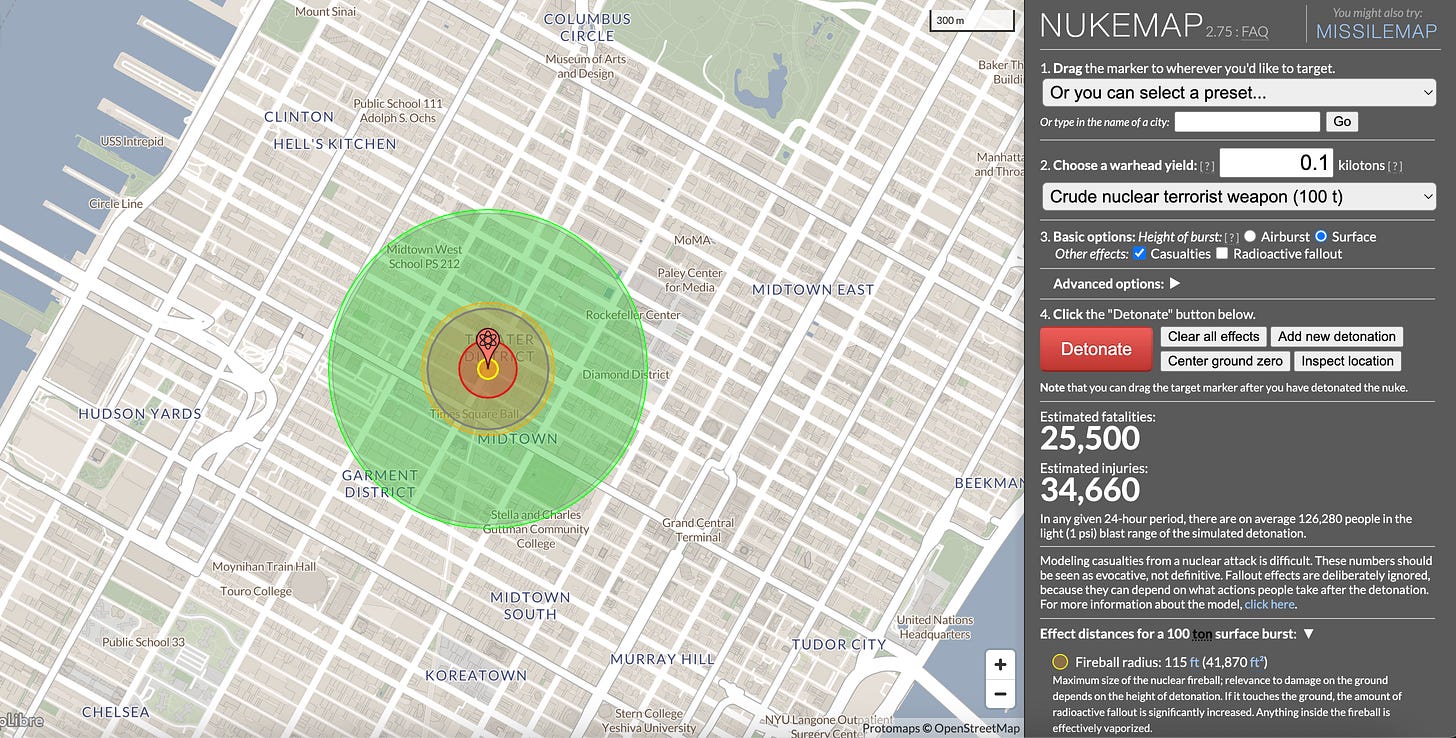The image size is (1456, 738).
Task: Click the Protomaps attribution link
Action: pos(890,729)
